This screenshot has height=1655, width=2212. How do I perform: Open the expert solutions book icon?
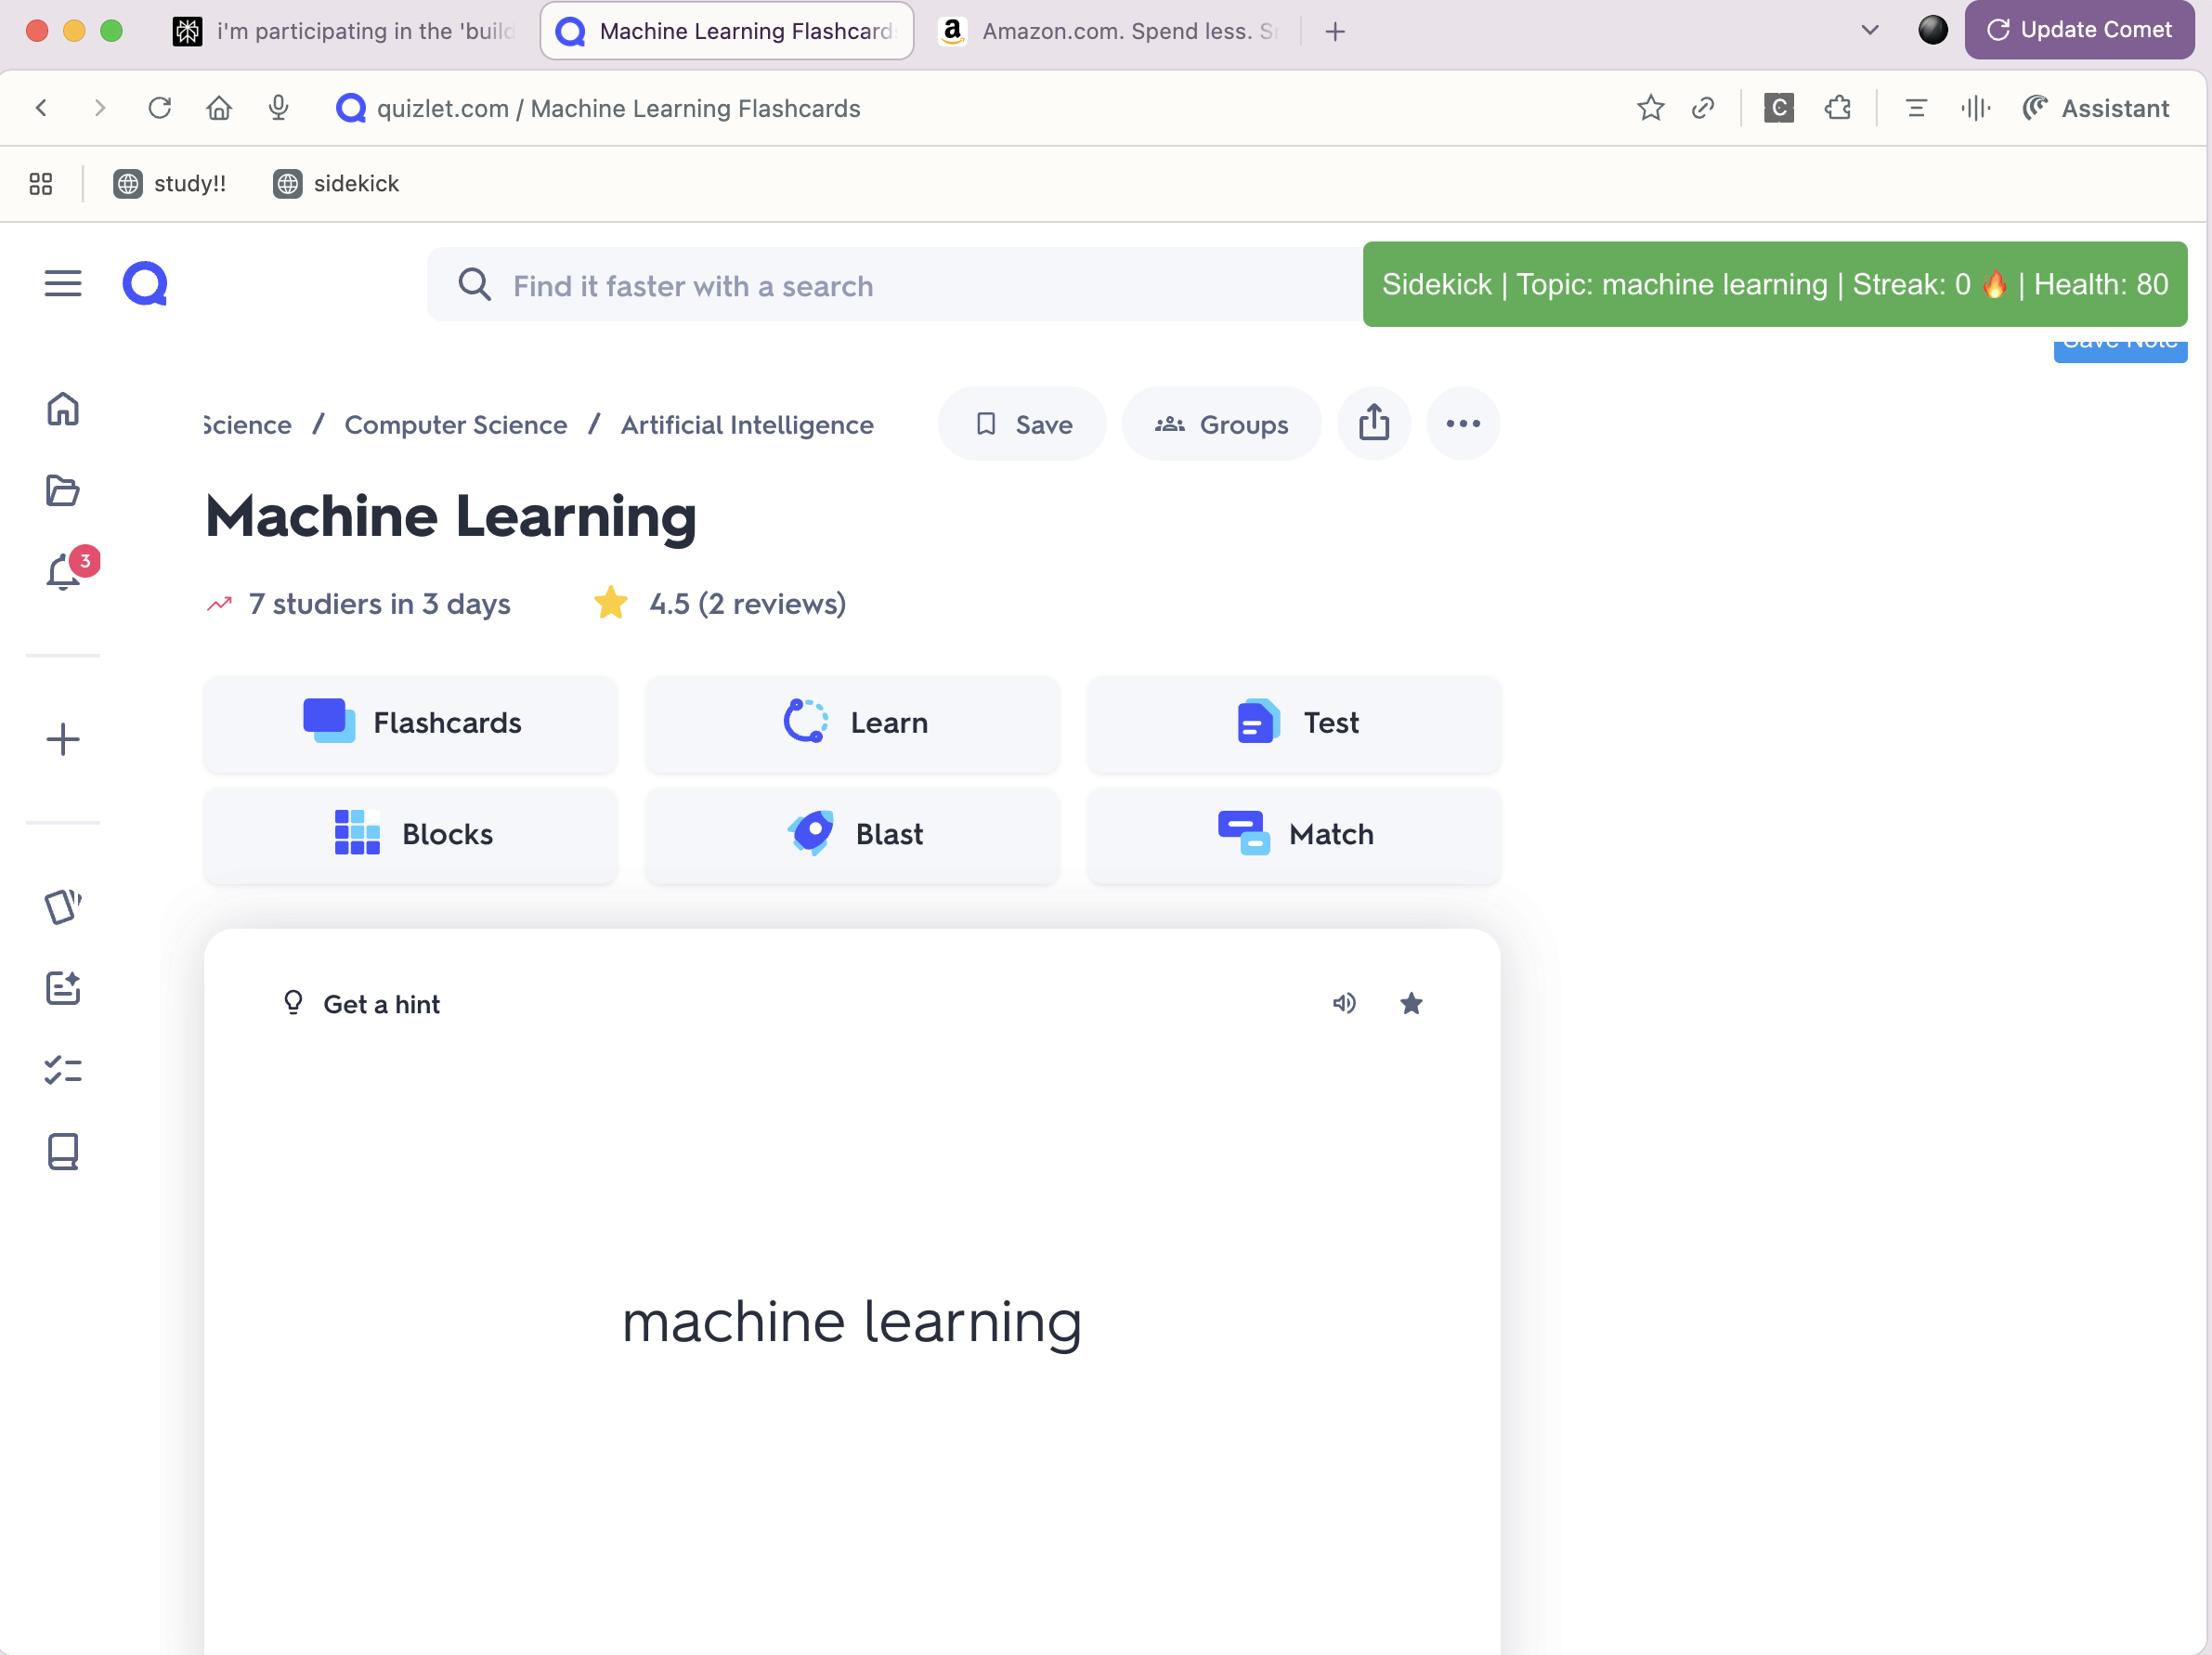pos(63,1151)
